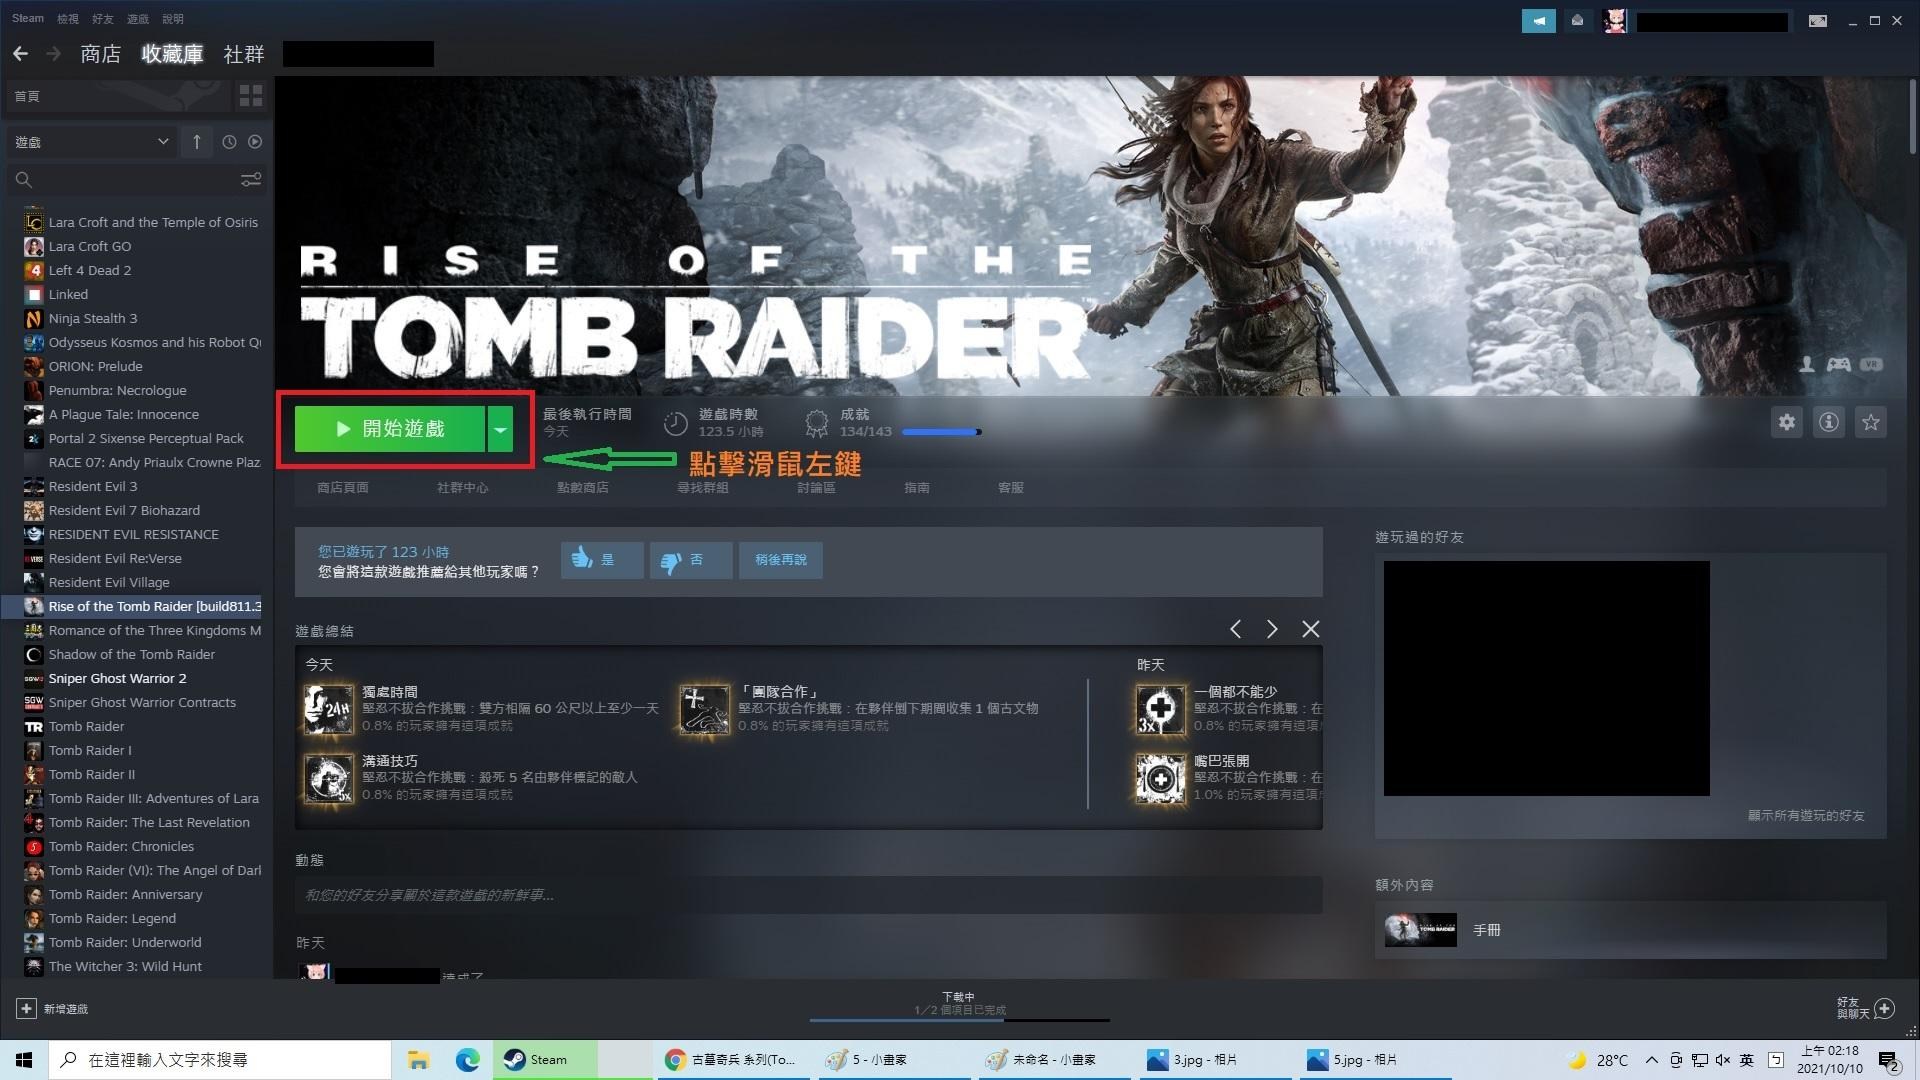Open the 獨處時間 achievement icon
Image resolution: width=1920 pixels, height=1080 pixels.
tap(329, 709)
